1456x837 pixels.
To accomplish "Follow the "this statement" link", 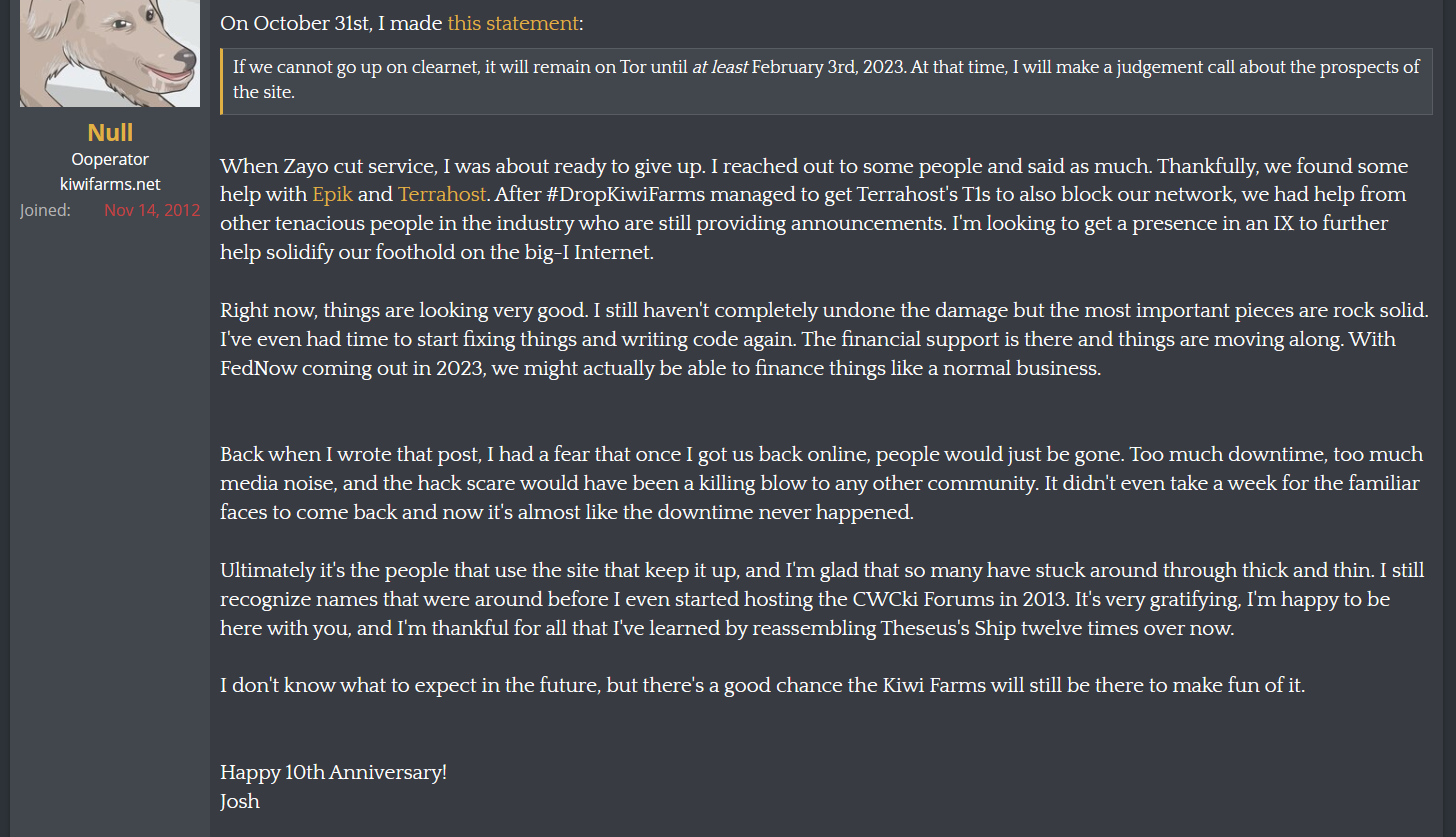I will (513, 23).
